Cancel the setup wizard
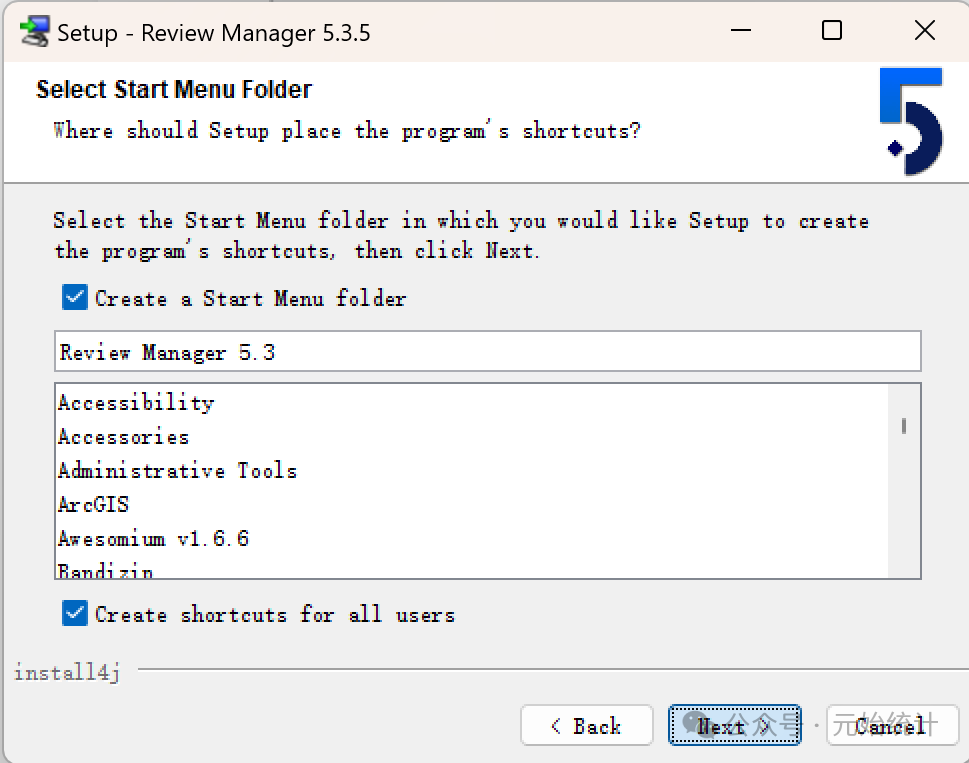This screenshot has height=763, width=969. pyautogui.click(x=892, y=726)
